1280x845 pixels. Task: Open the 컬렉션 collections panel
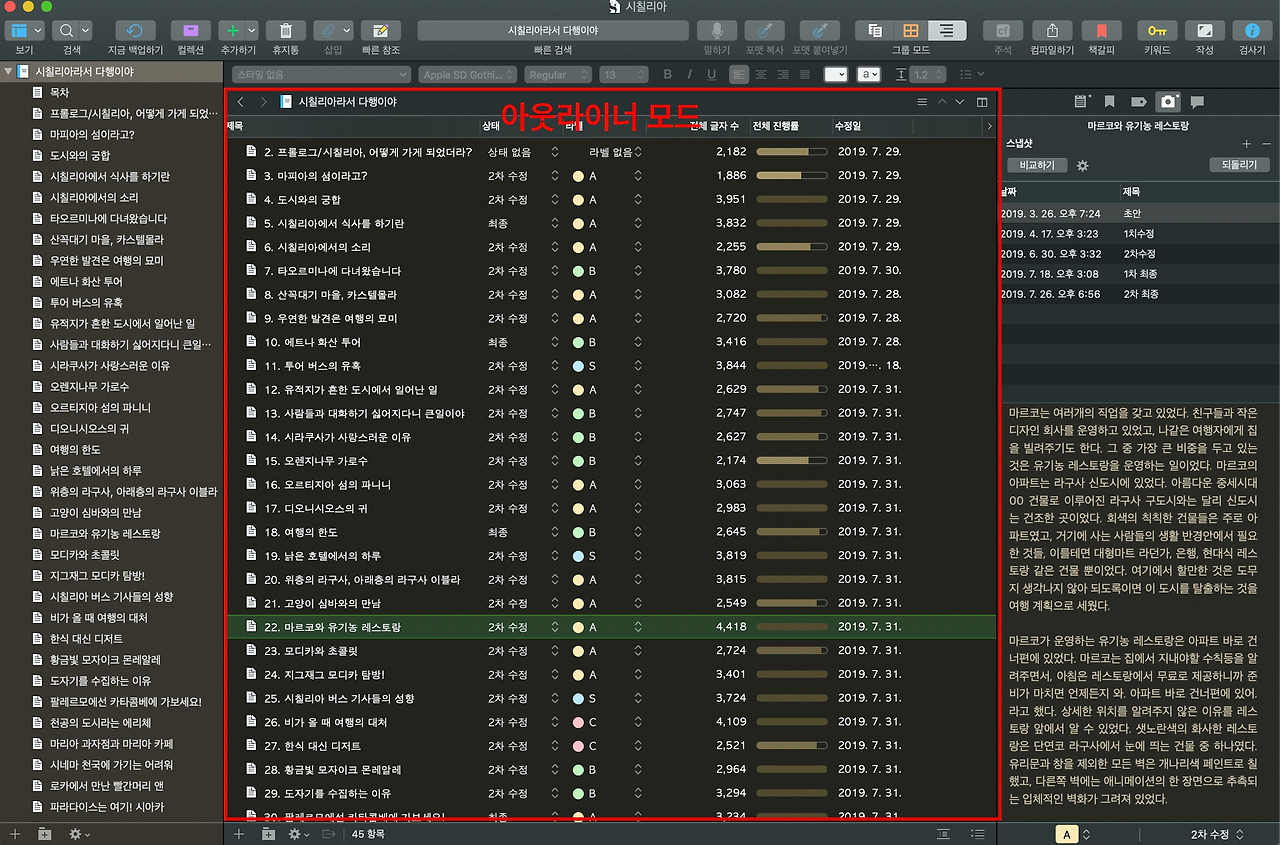[190, 31]
